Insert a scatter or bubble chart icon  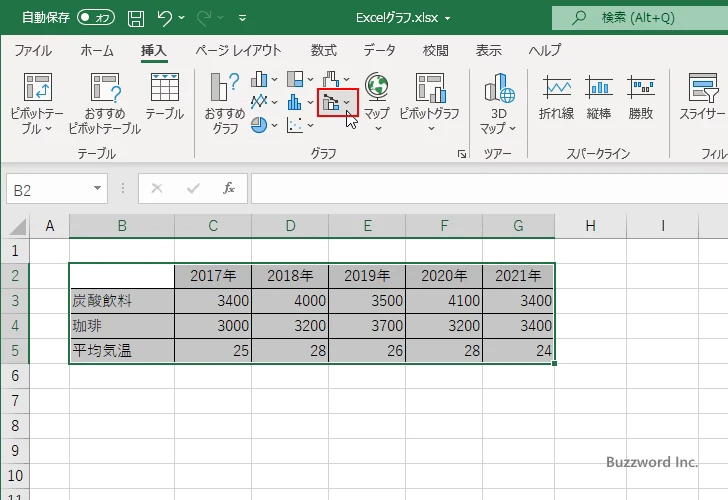click(294, 124)
